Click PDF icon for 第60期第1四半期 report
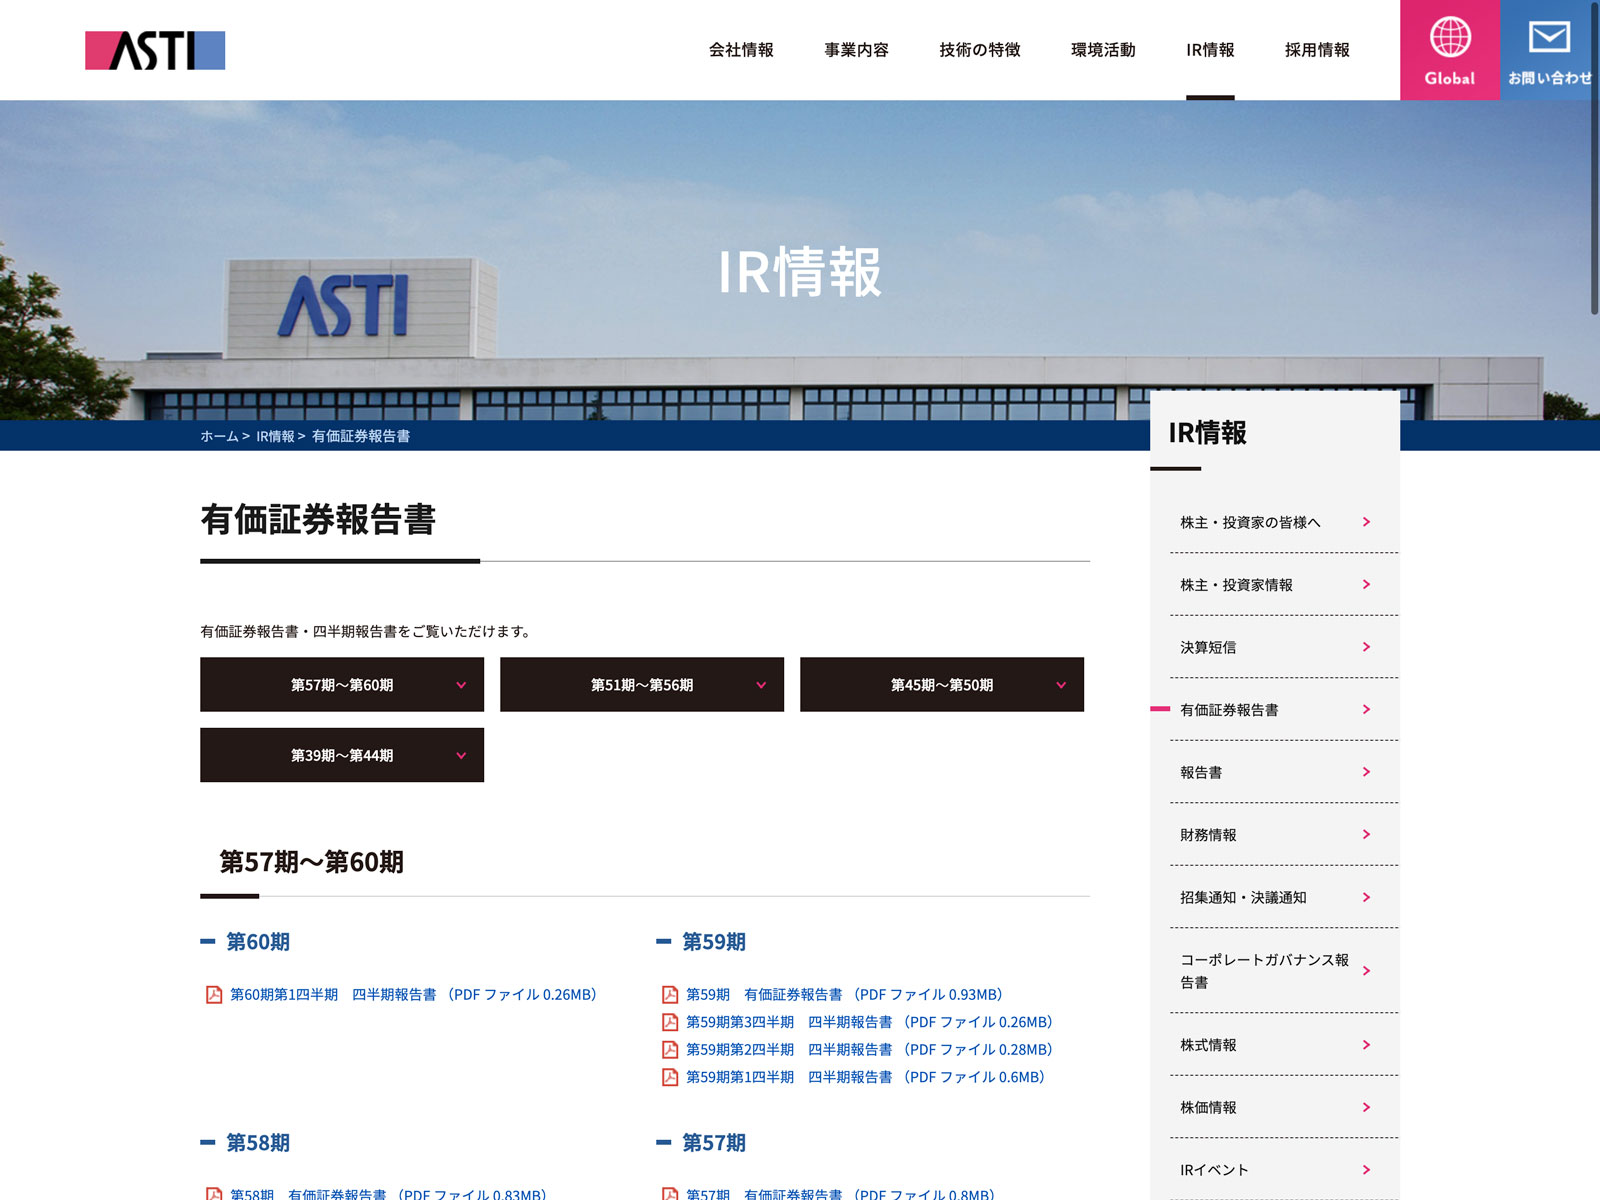The image size is (1600, 1200). coord(214,994)
